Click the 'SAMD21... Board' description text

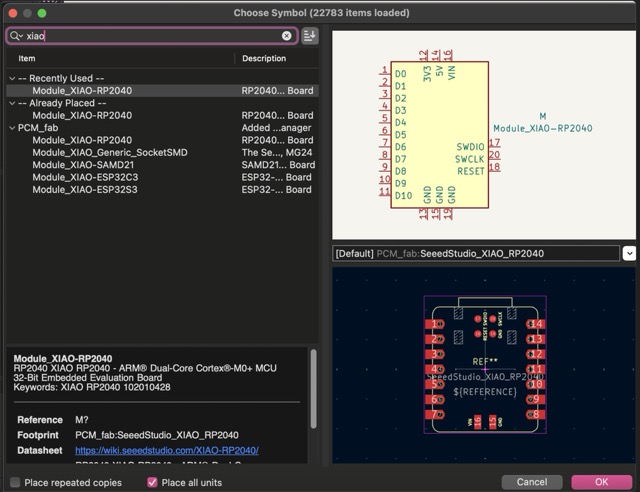(x=278, y=165)
